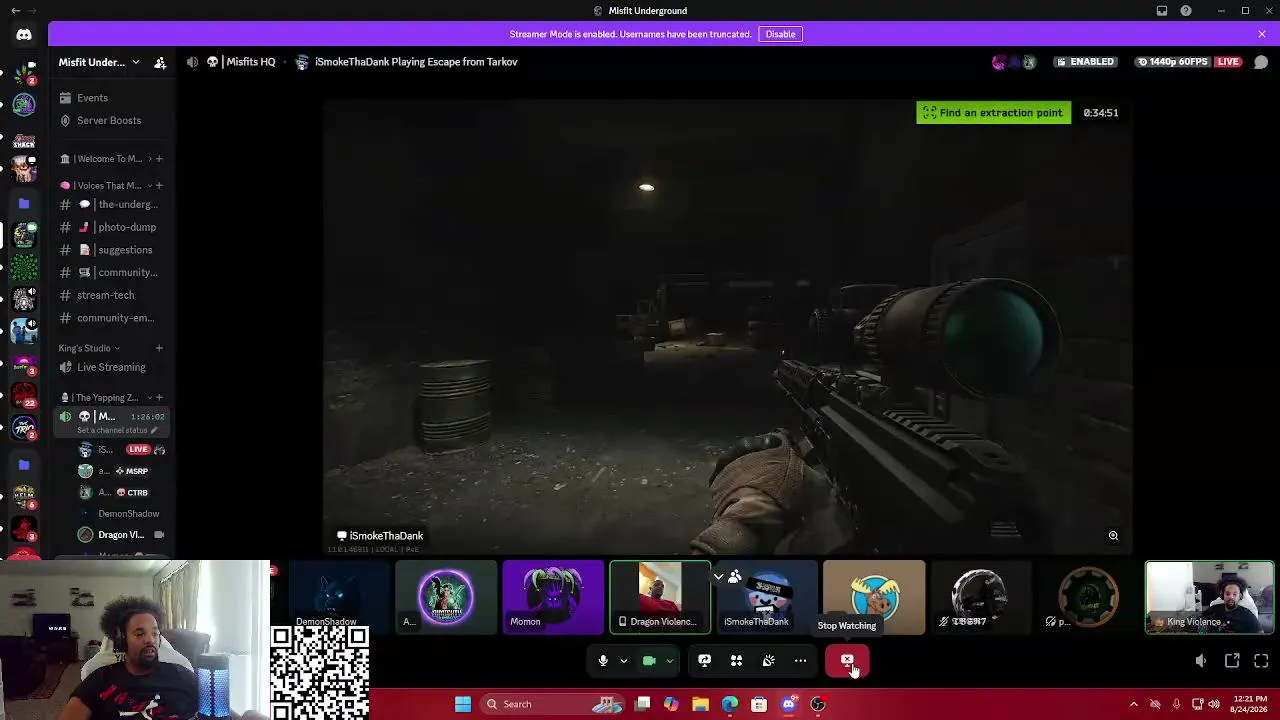Focus the Momon participant tile
Viewport: 1280px width, 720px height.
point(553,597)
